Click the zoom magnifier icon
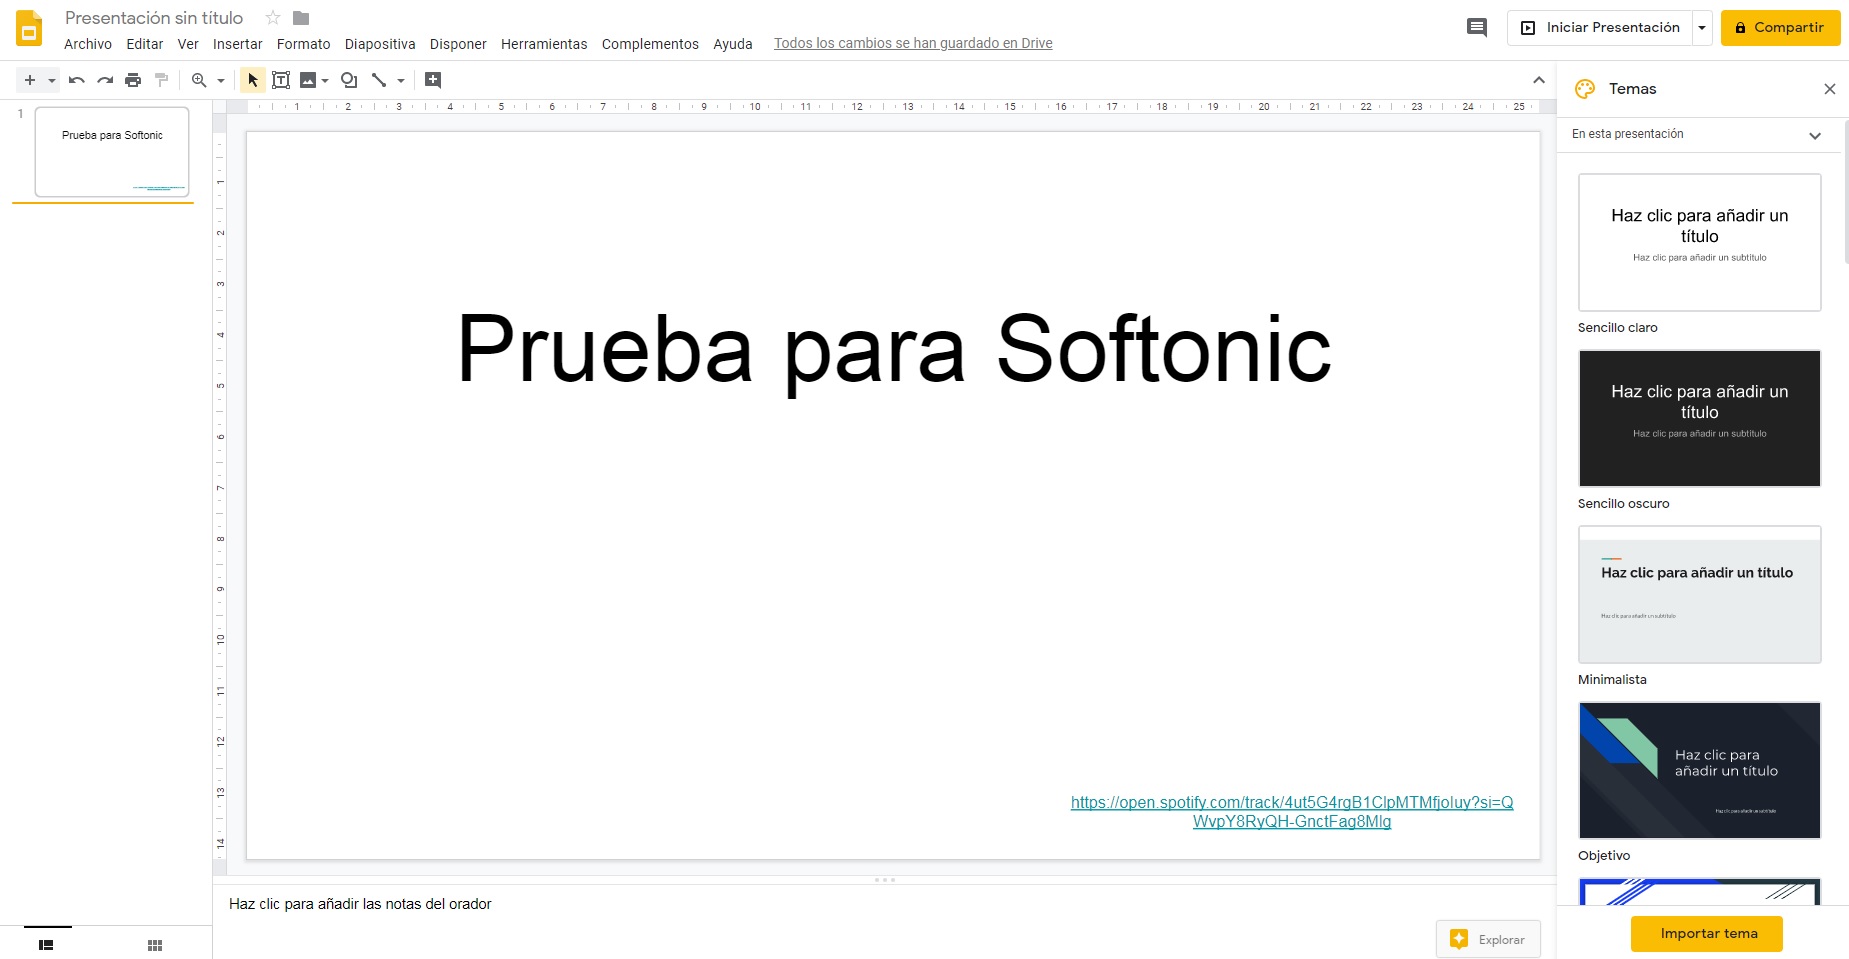 click(199, 80)
